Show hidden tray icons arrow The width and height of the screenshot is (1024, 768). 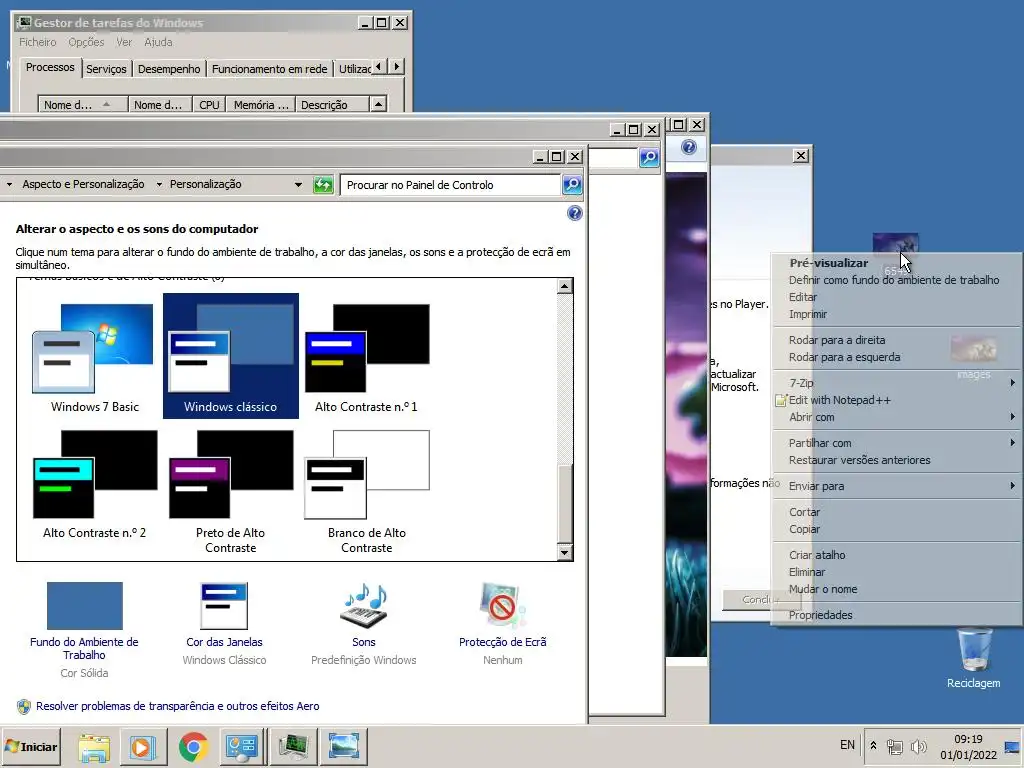[x=873, y=745]
